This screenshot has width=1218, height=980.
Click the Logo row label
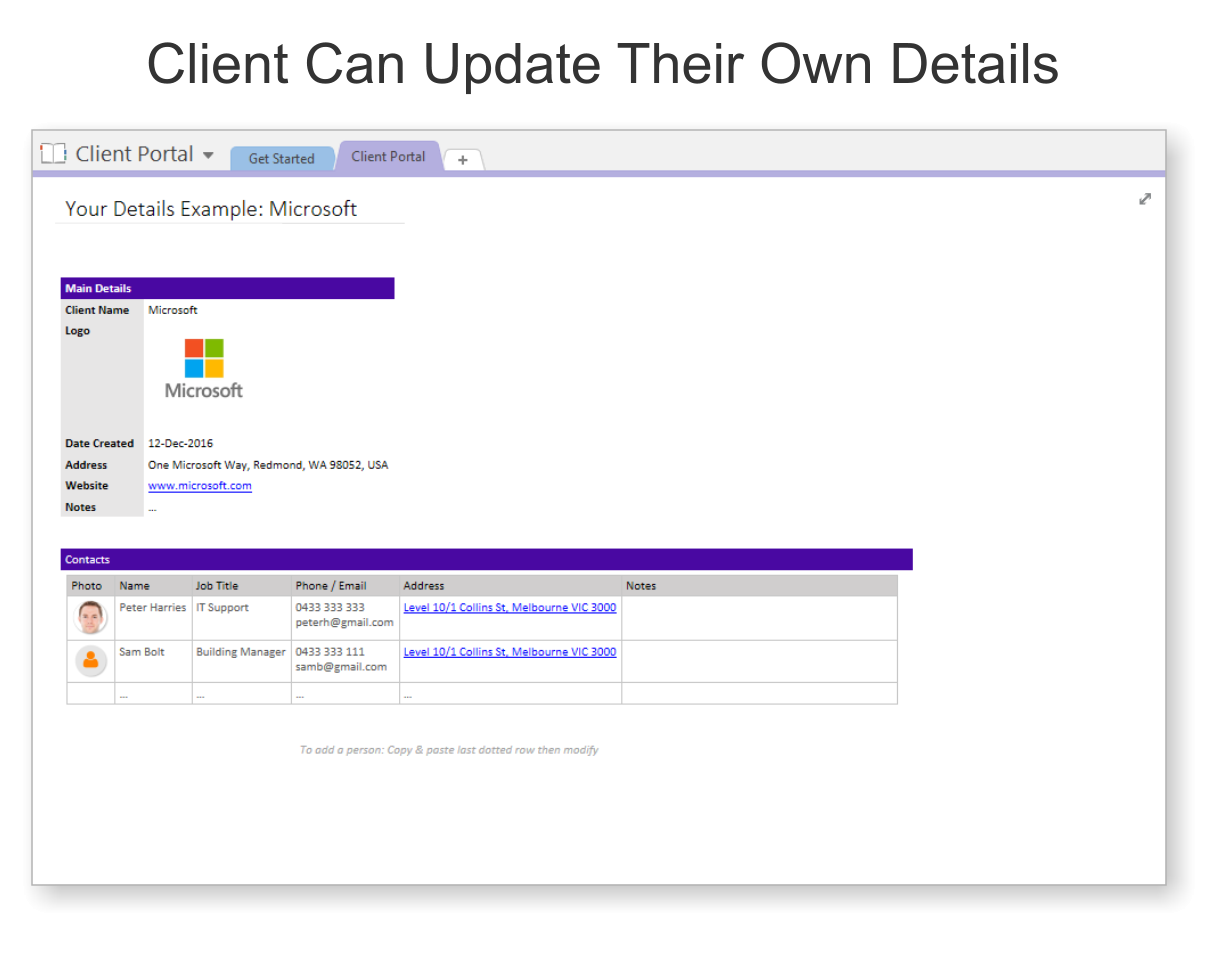coord(78,331)
